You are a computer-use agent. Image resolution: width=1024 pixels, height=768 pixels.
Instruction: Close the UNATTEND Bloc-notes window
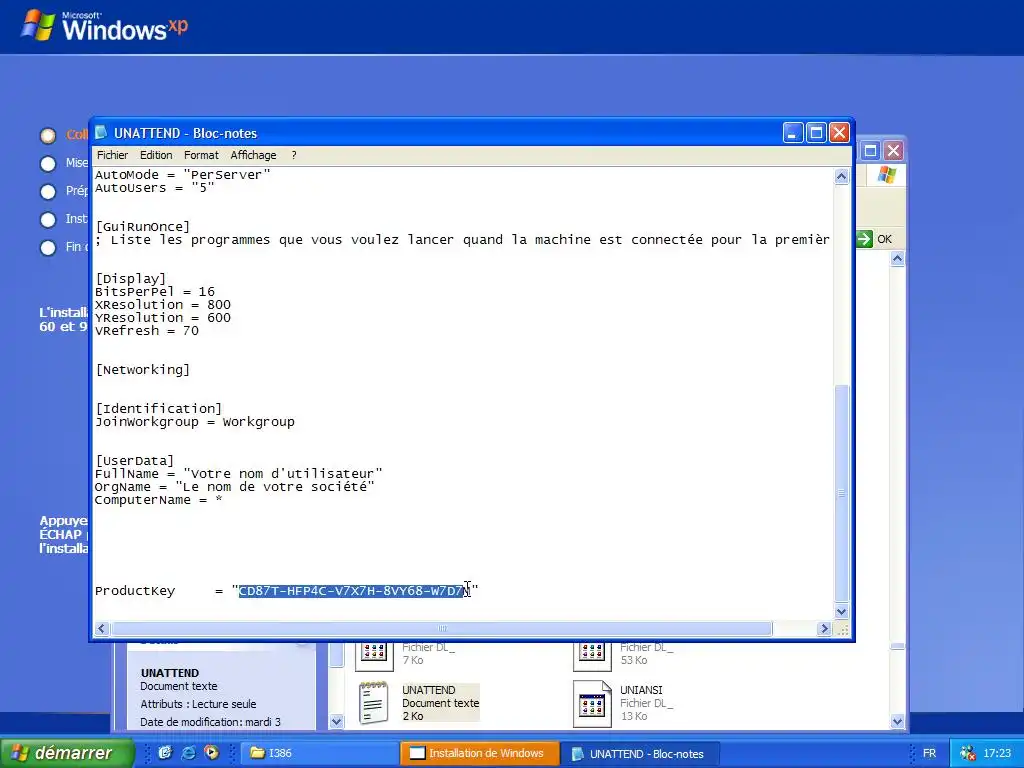(839, 133)
